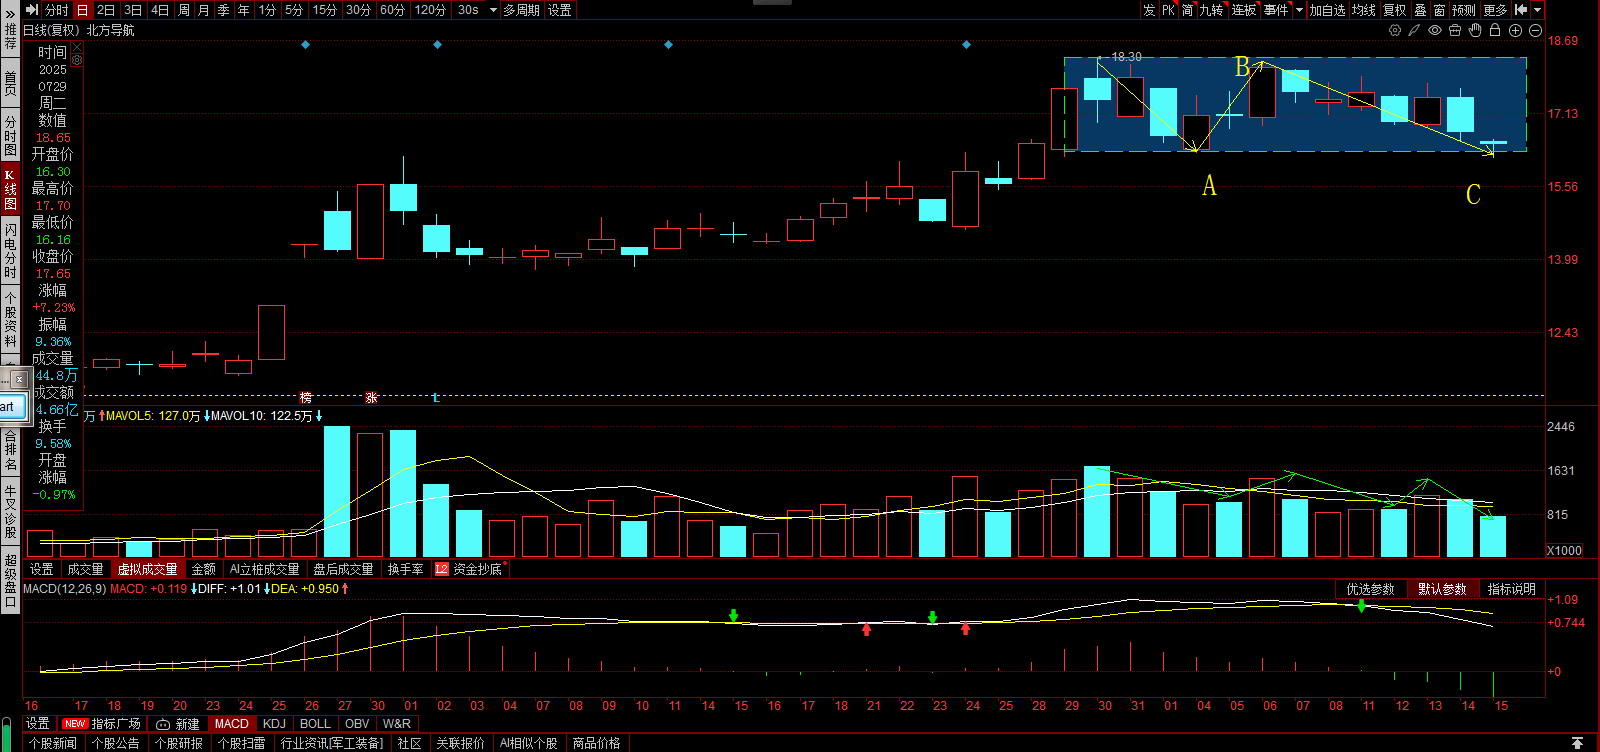Open 个股研报 bottom tab
This screenshot has height=752, width=1600.
[x=179, y=743]
